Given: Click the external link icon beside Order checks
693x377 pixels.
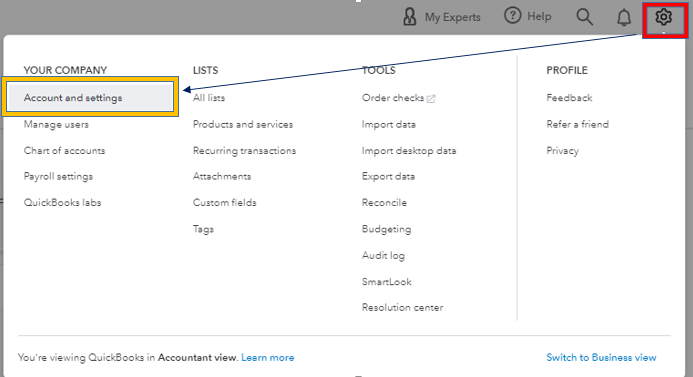Looking at the screenshot, I should point(431,99).
